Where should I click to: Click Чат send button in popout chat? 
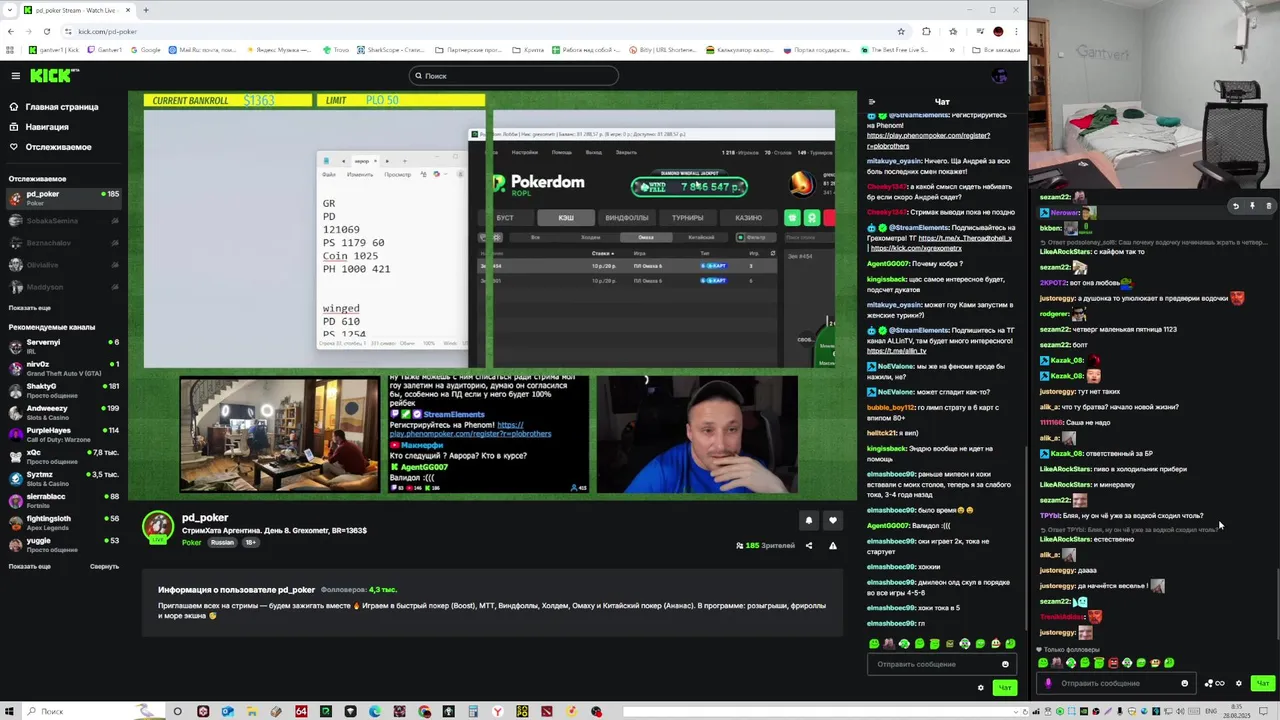[1262, 684]
